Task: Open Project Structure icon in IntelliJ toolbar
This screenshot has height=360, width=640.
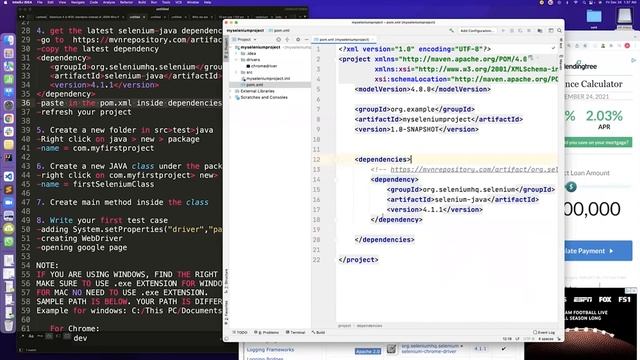Action: click(x=540, y=31)
